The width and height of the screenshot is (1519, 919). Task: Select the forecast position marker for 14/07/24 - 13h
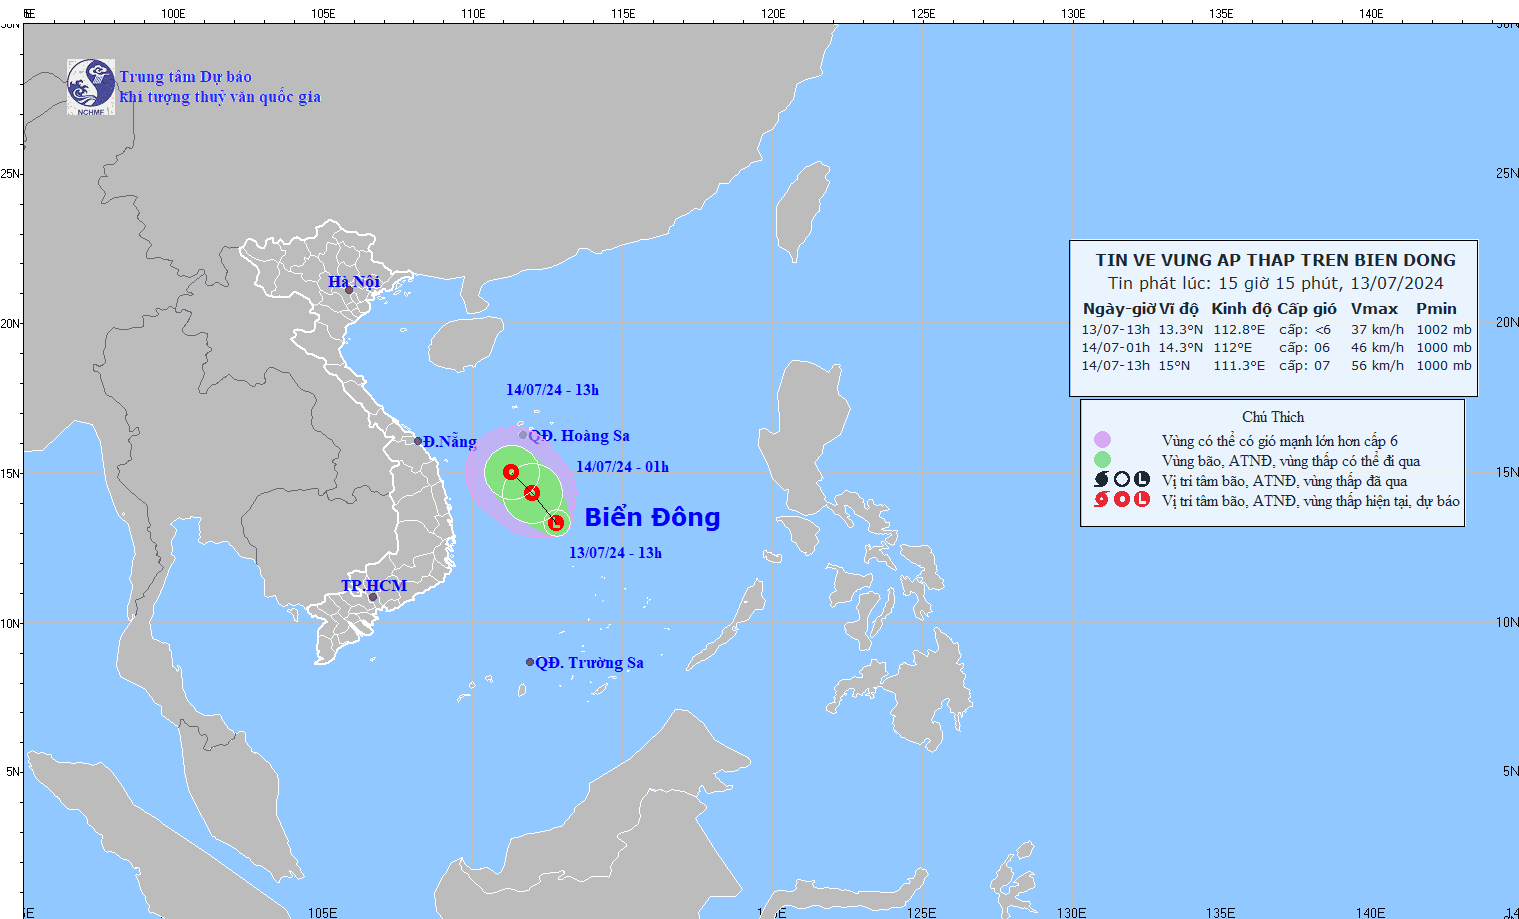point(511,472)
